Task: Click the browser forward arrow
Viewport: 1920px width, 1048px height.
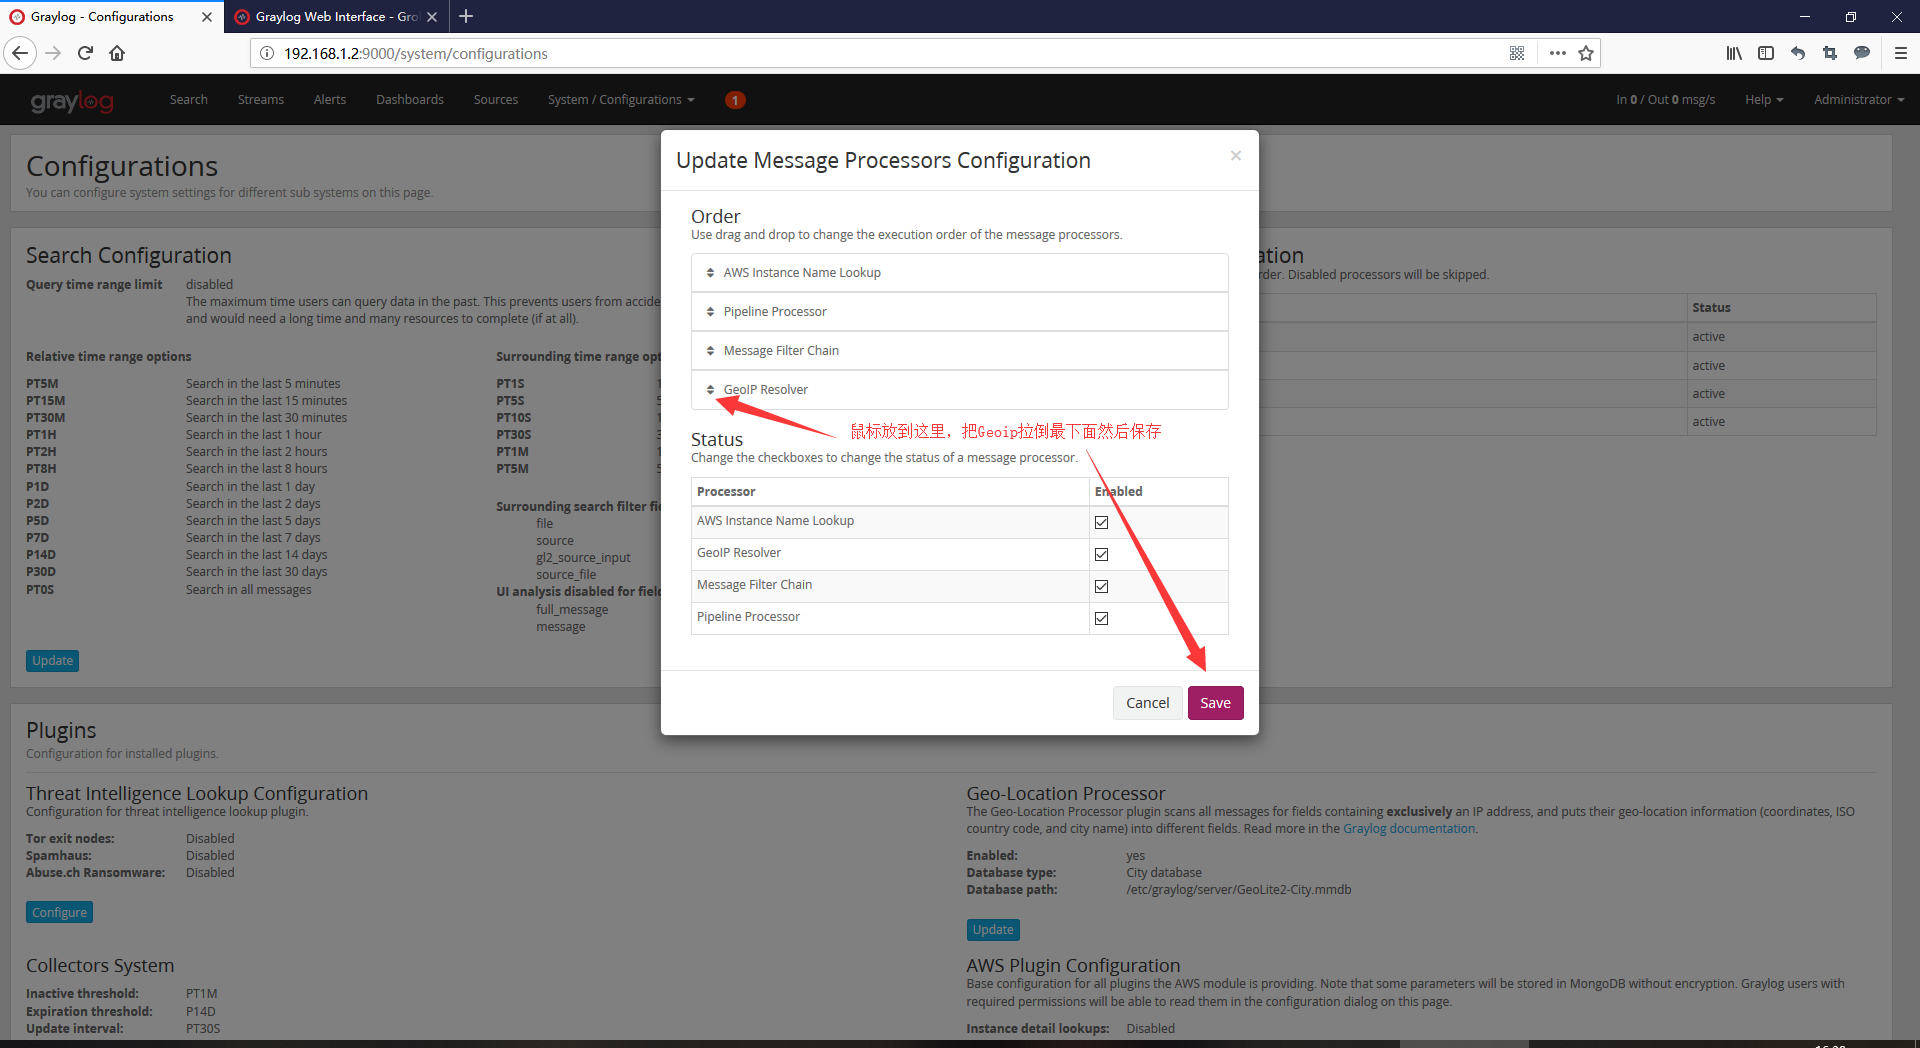Action: 54,53
